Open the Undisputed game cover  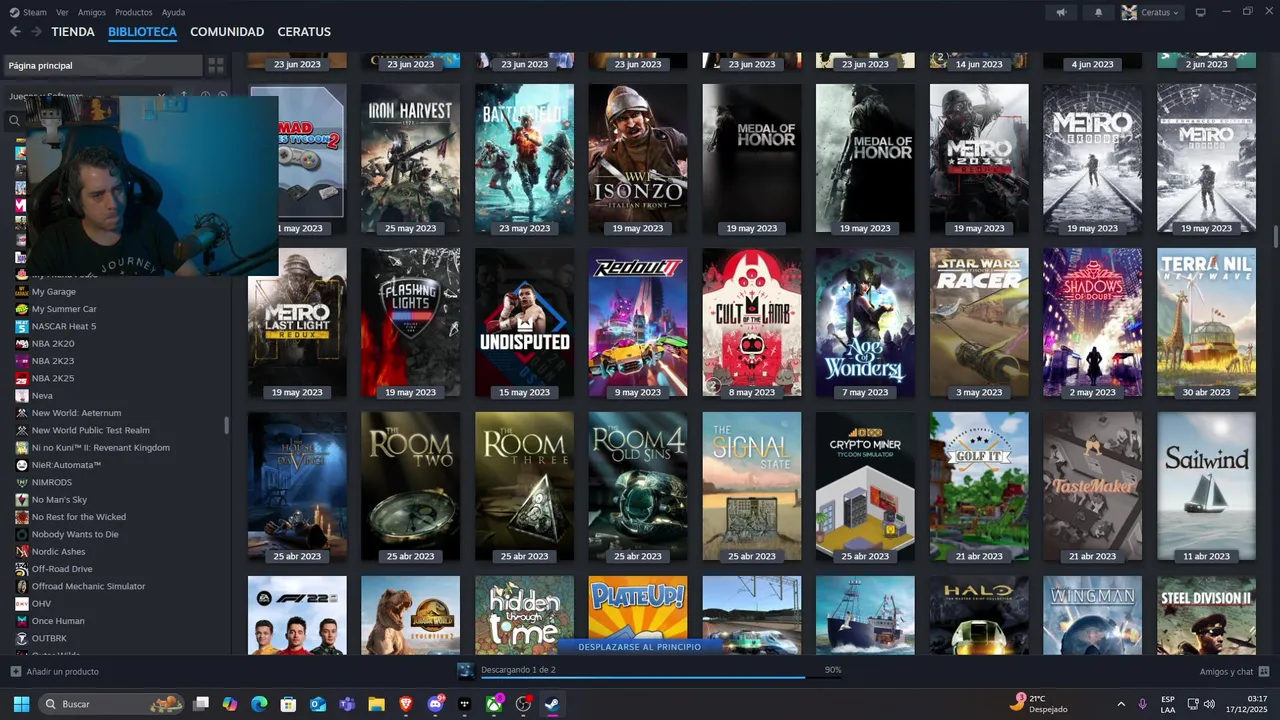click(x=525, y=322)
